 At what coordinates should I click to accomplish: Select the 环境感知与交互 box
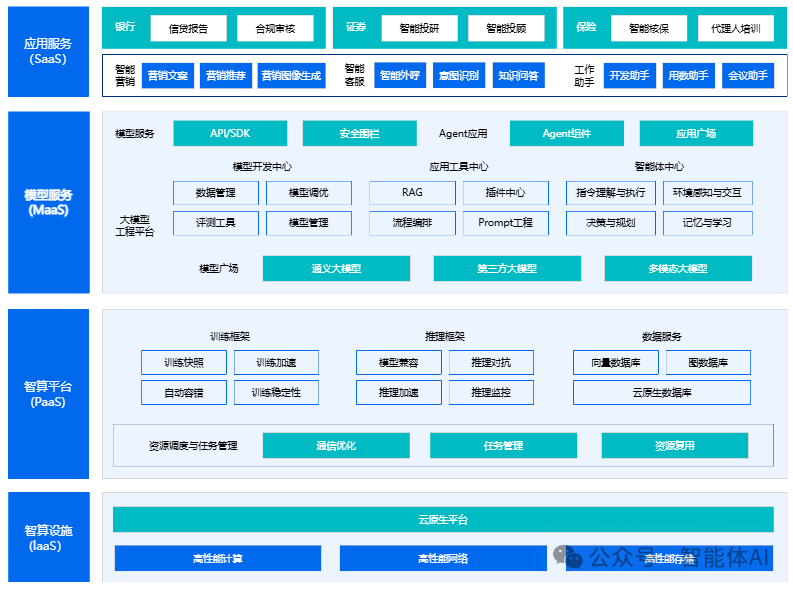coord(708,193)
